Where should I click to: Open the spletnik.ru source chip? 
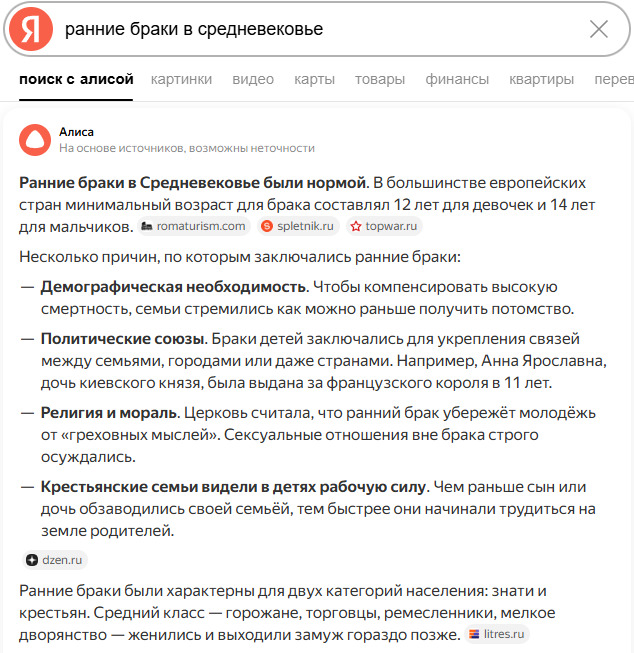[297, 226]
